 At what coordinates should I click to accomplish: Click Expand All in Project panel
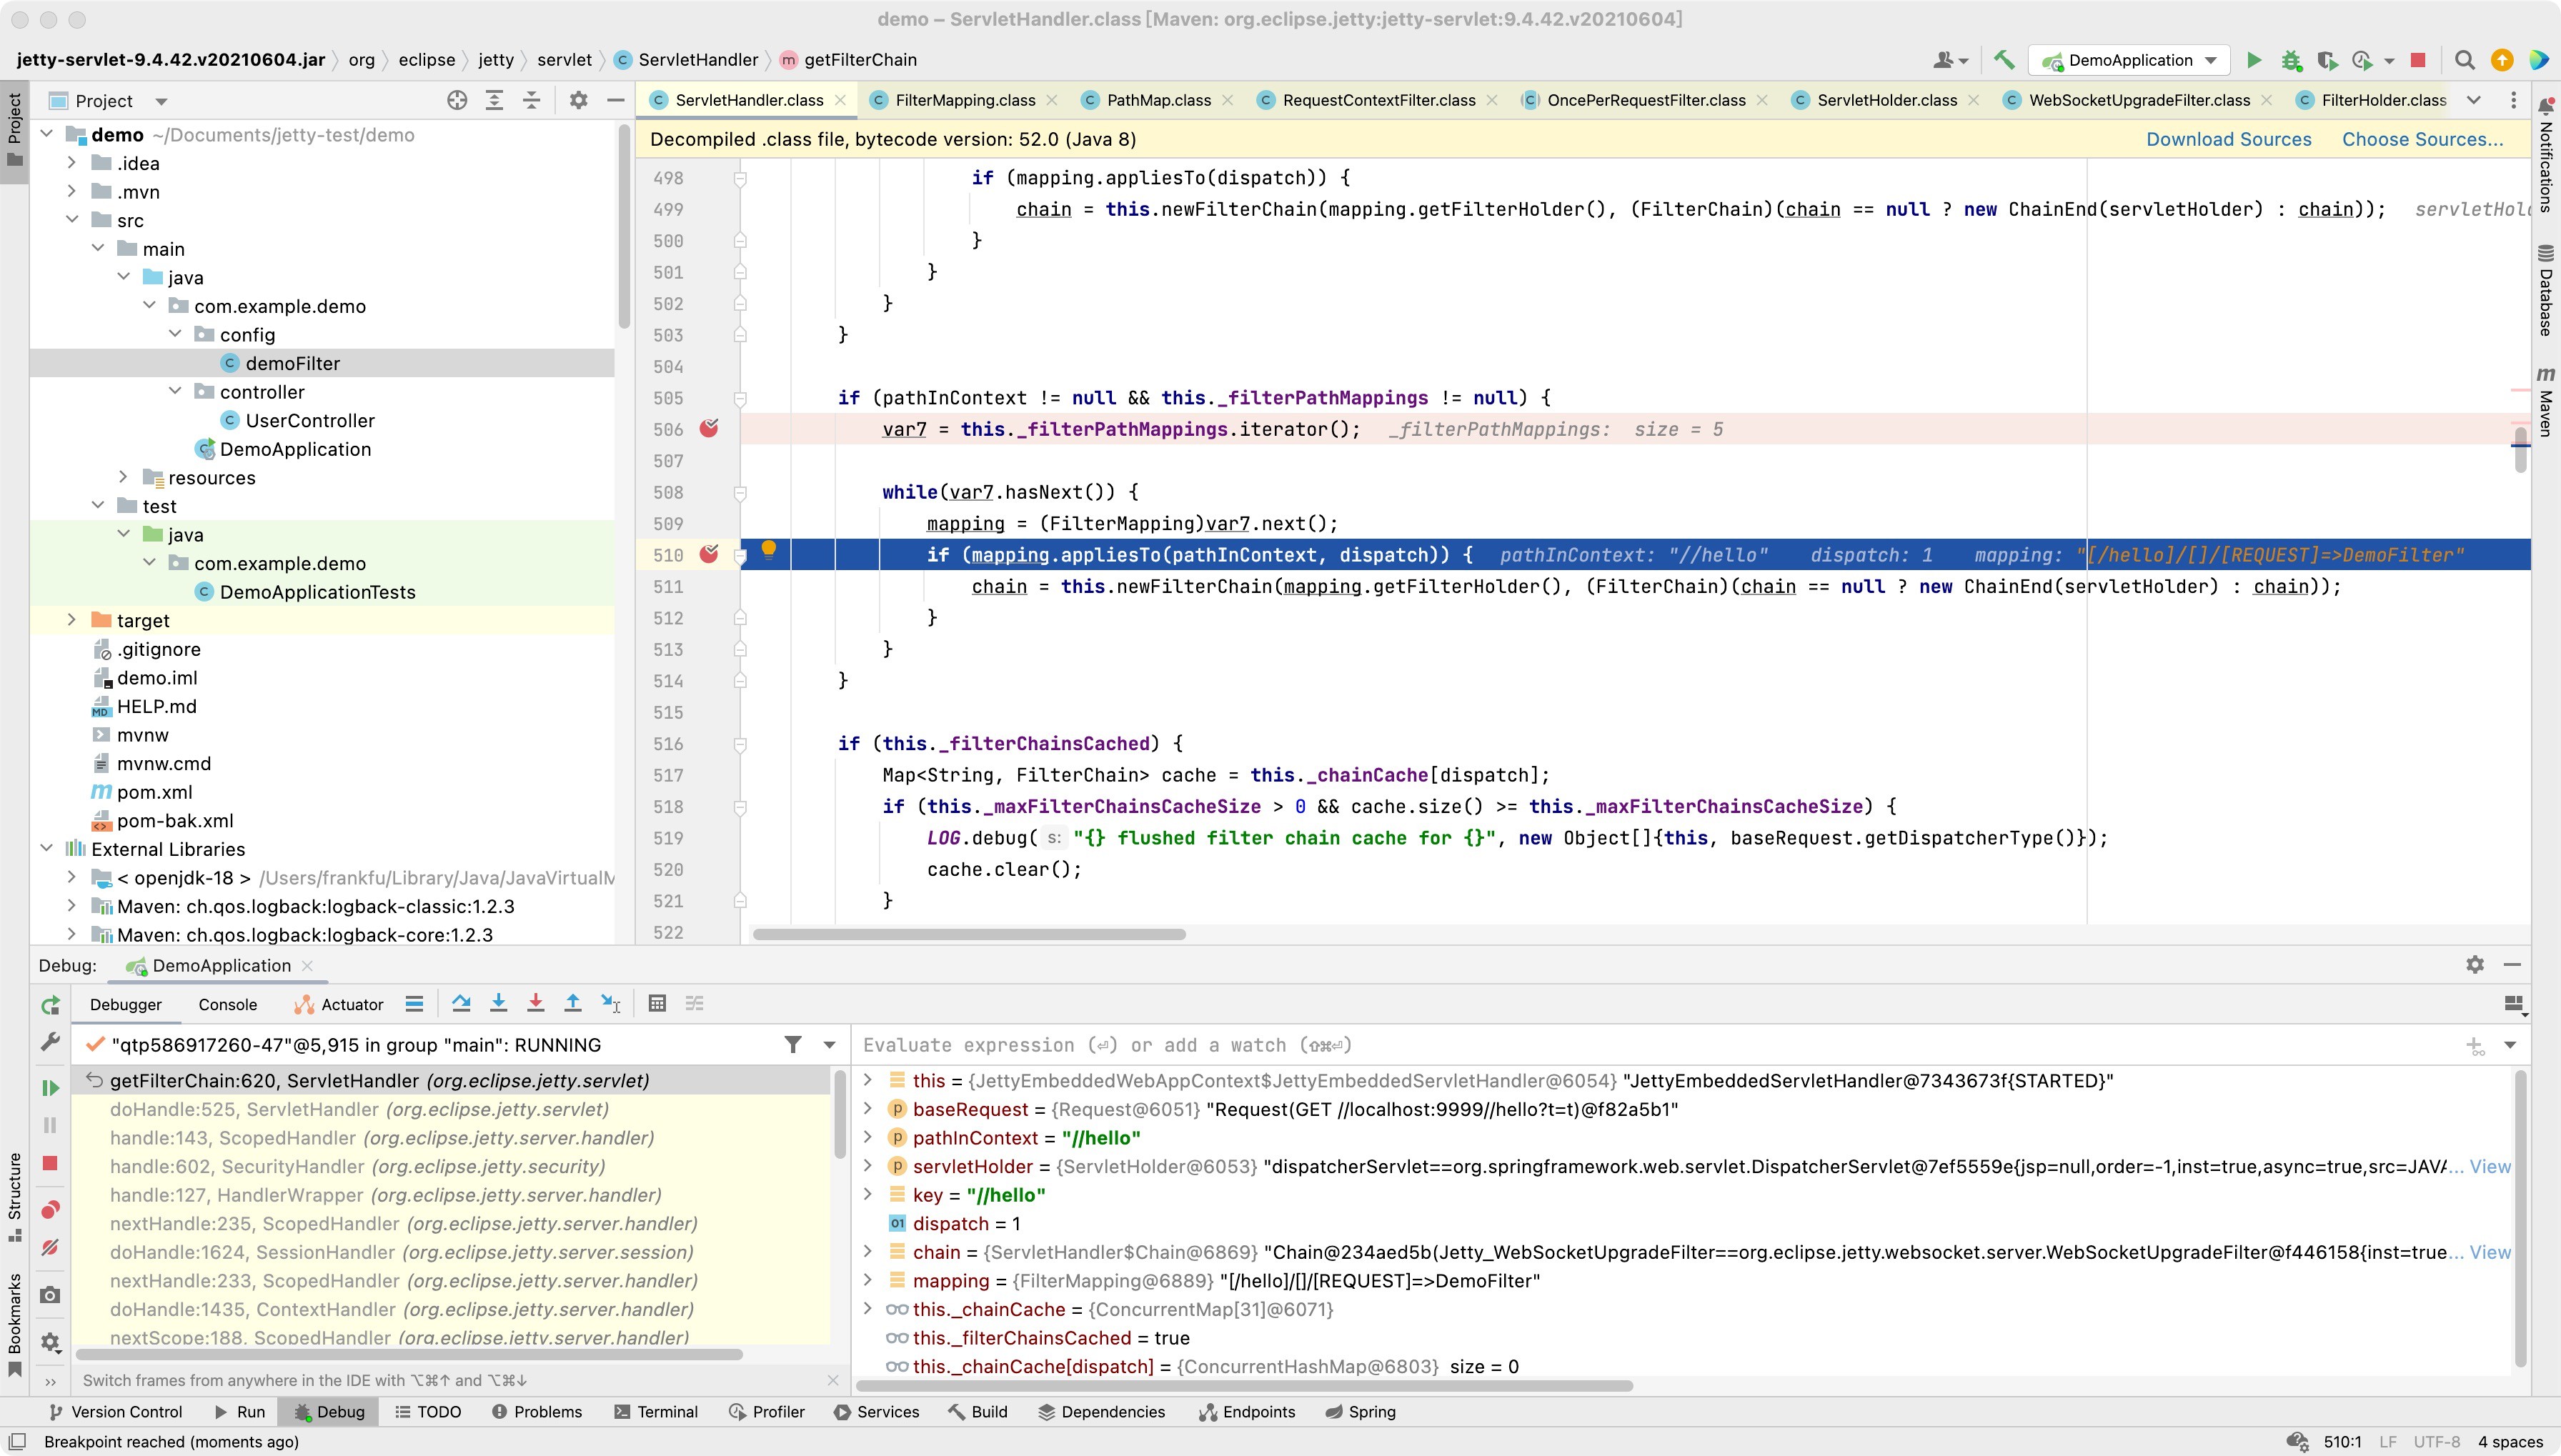(x=494, y=100)
